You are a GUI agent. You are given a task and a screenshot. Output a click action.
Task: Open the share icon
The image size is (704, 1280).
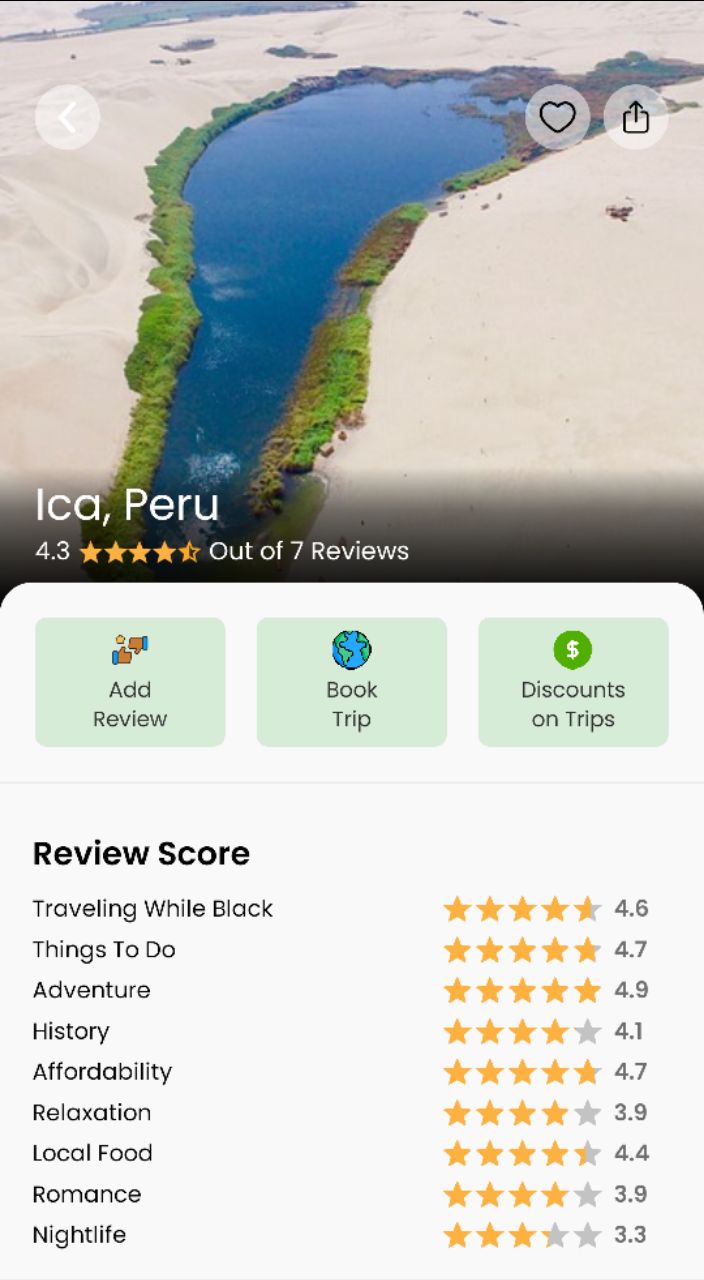coord(636,117)
